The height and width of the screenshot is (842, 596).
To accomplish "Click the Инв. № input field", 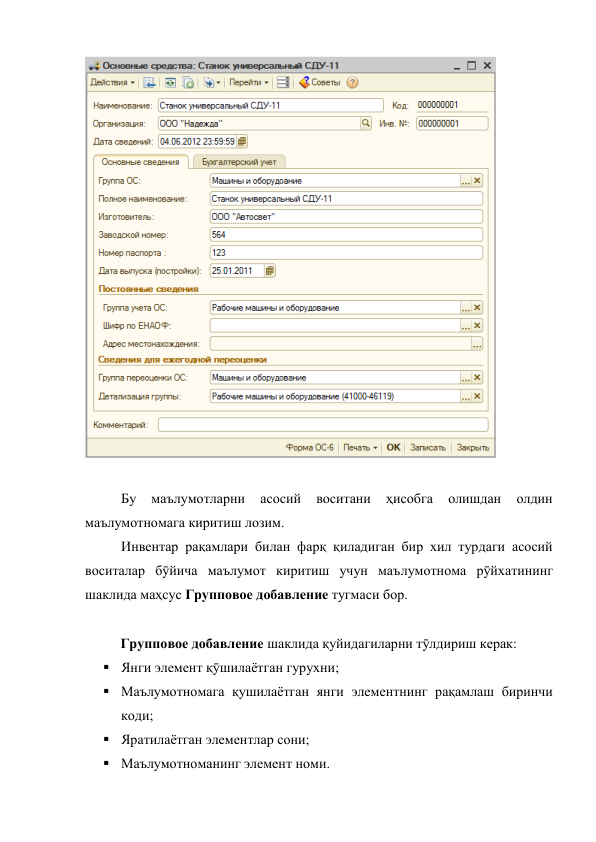I will pyautogui.click(x=452, y=124).
